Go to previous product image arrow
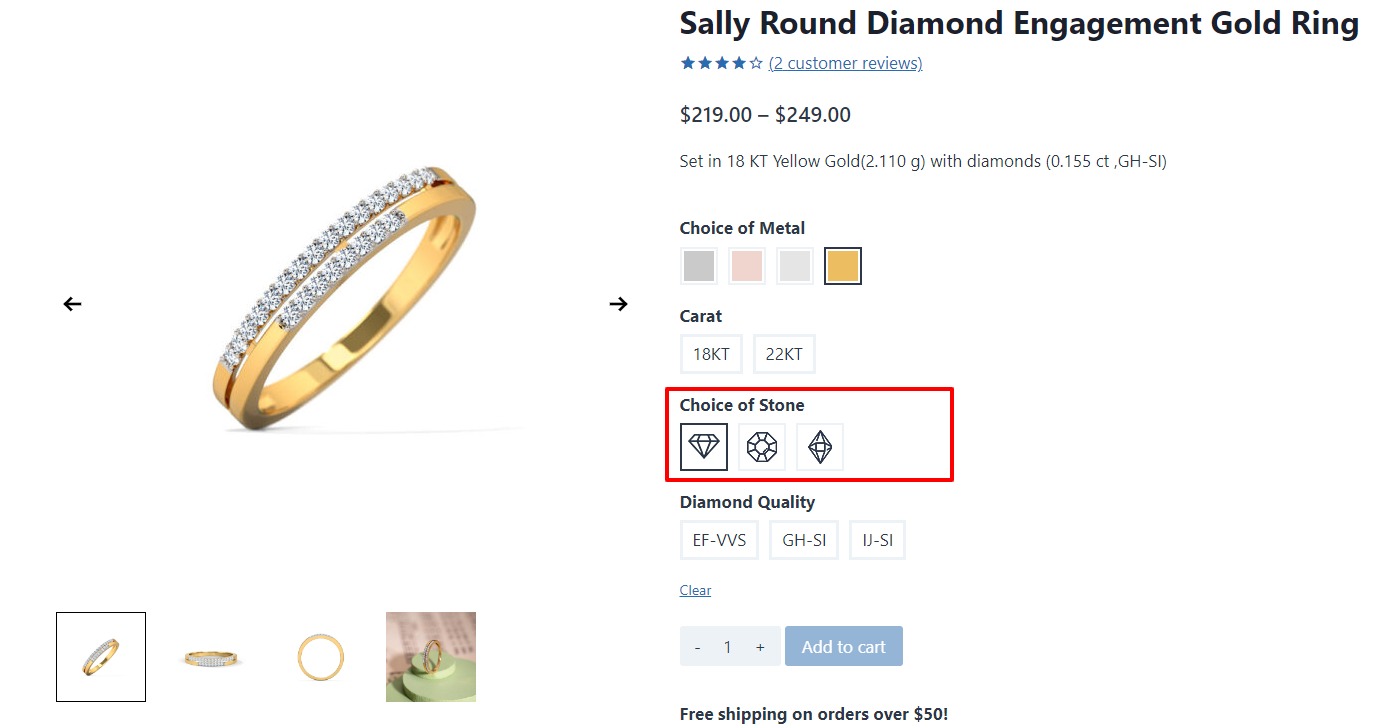1400x728 pixels. 72,304
